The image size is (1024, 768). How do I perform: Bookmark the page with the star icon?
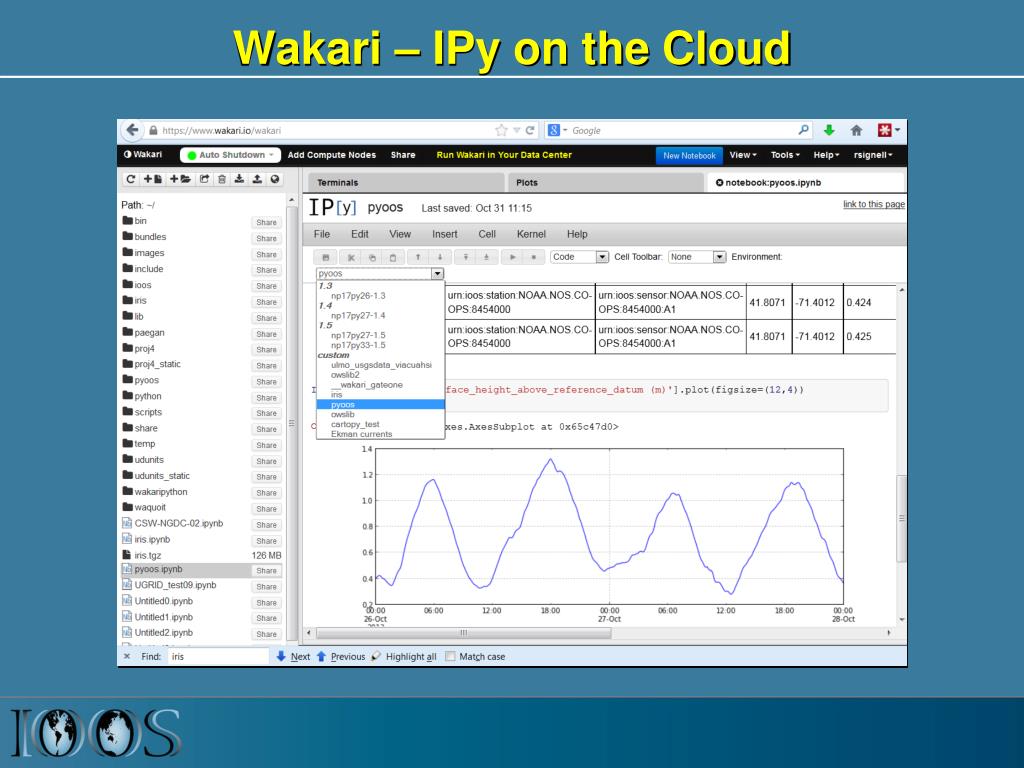coord(502,131)
